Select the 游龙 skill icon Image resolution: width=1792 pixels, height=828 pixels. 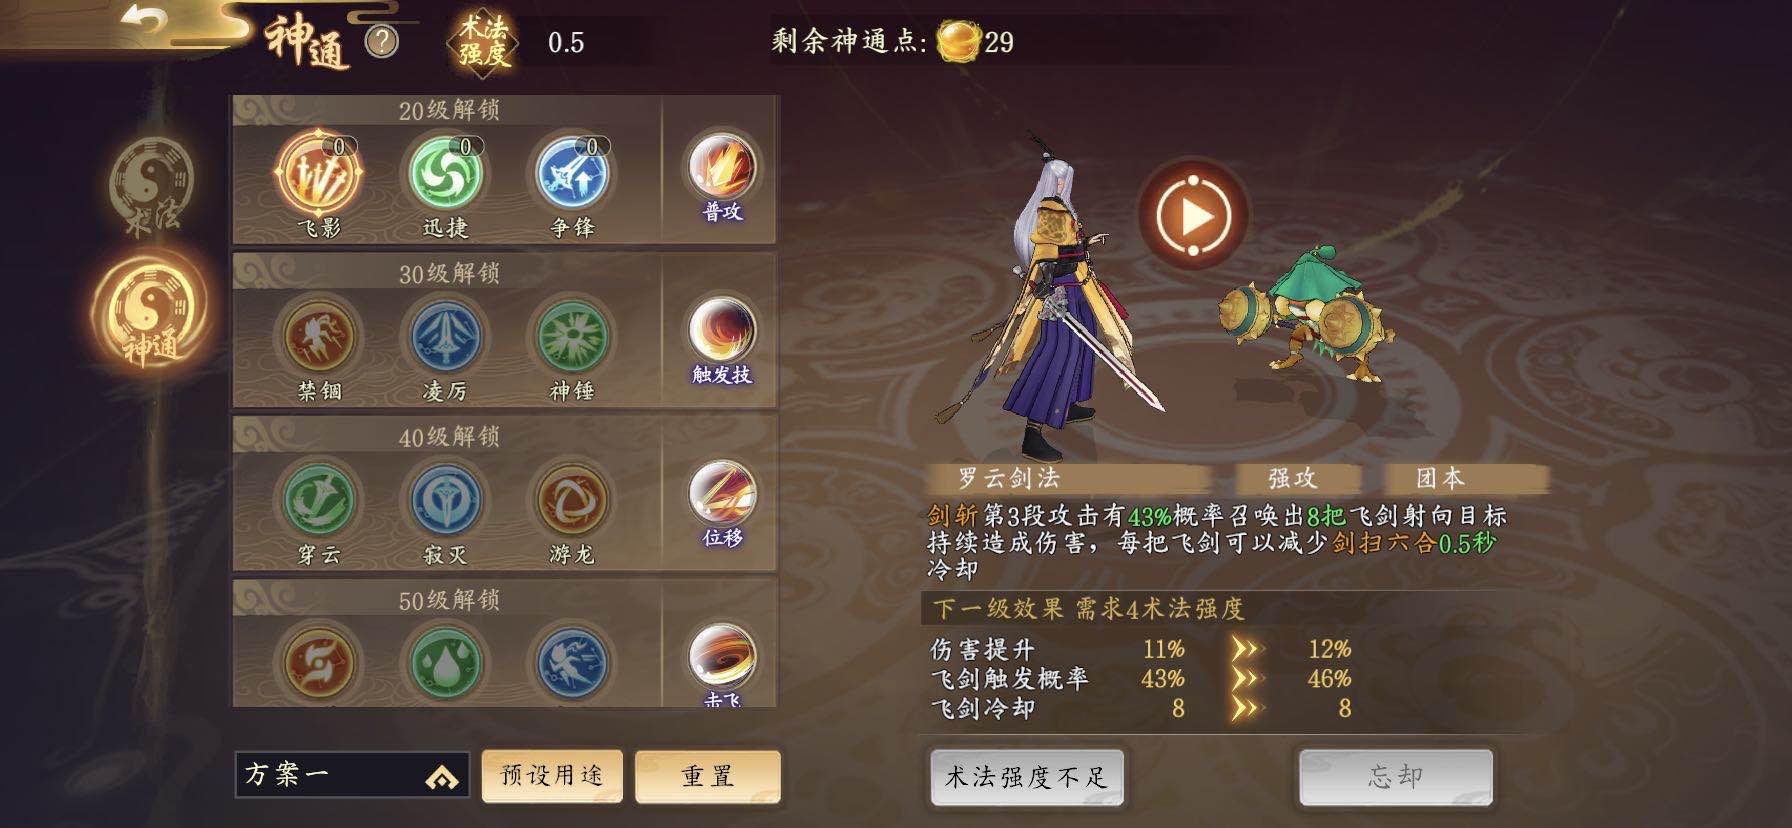[x=571, y=500]
